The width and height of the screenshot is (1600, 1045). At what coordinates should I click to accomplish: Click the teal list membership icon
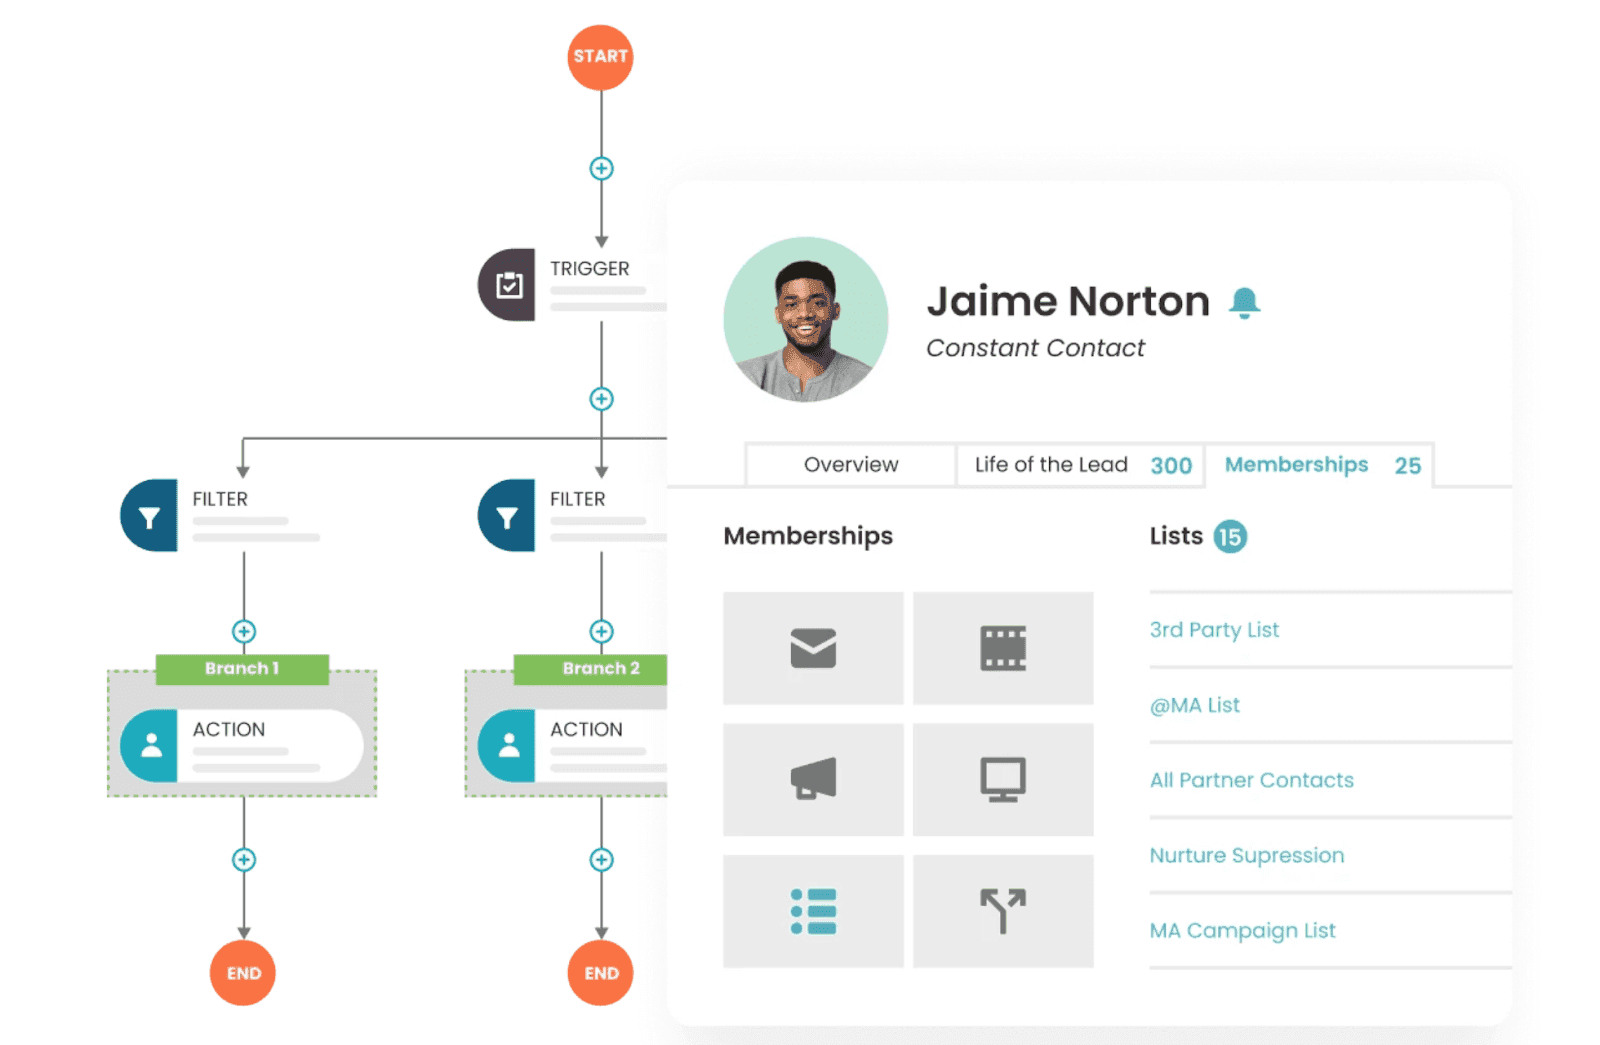click(x=812, y=911)
